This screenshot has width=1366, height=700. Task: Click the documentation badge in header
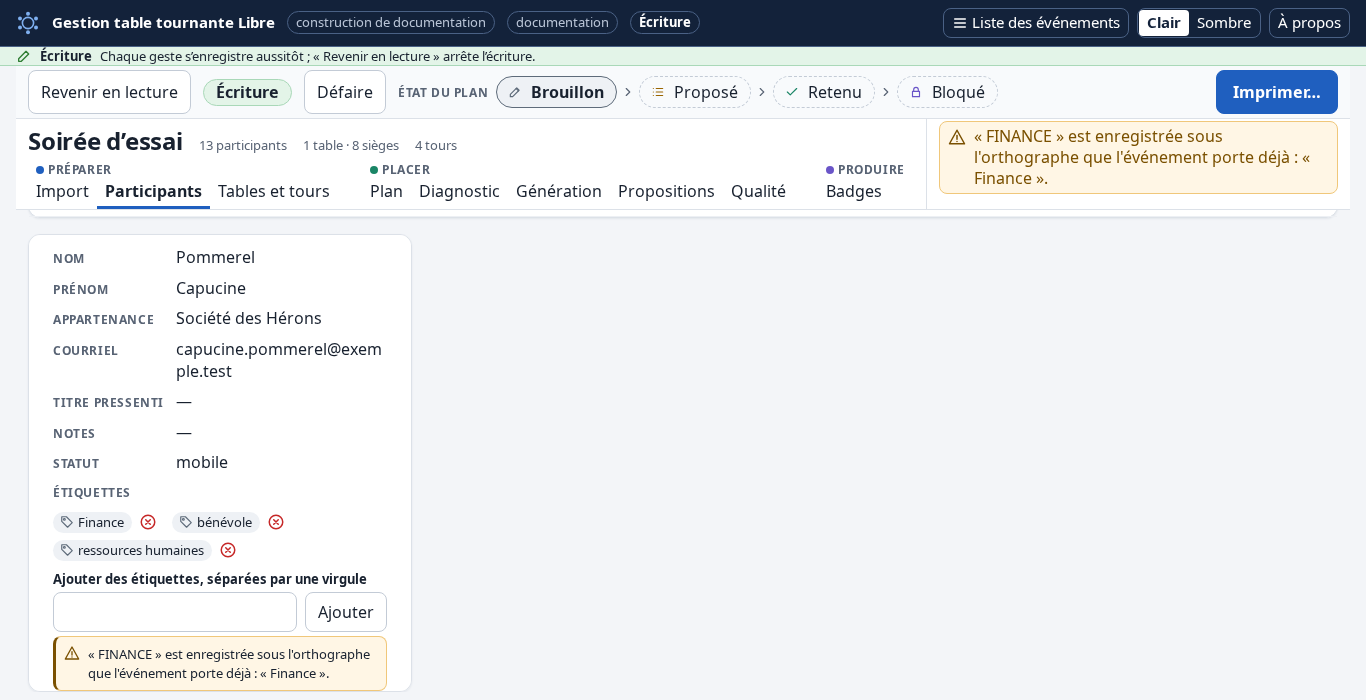(x=562, y=22)
